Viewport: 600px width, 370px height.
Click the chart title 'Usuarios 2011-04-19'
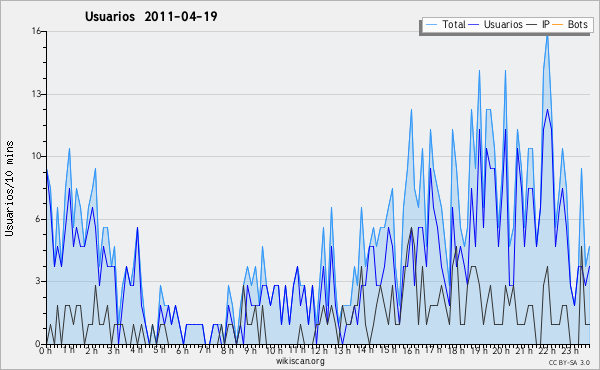(x=151, y=16)
